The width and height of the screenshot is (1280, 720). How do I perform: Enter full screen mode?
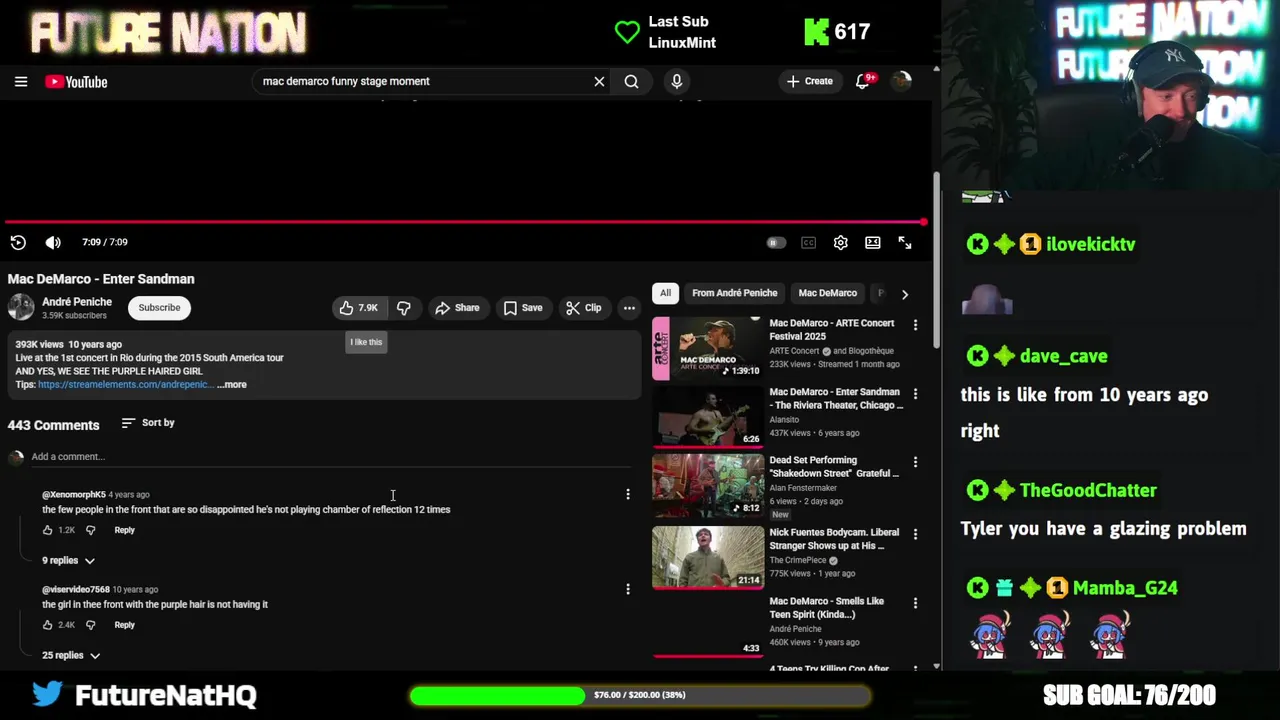tap(905, 243)
